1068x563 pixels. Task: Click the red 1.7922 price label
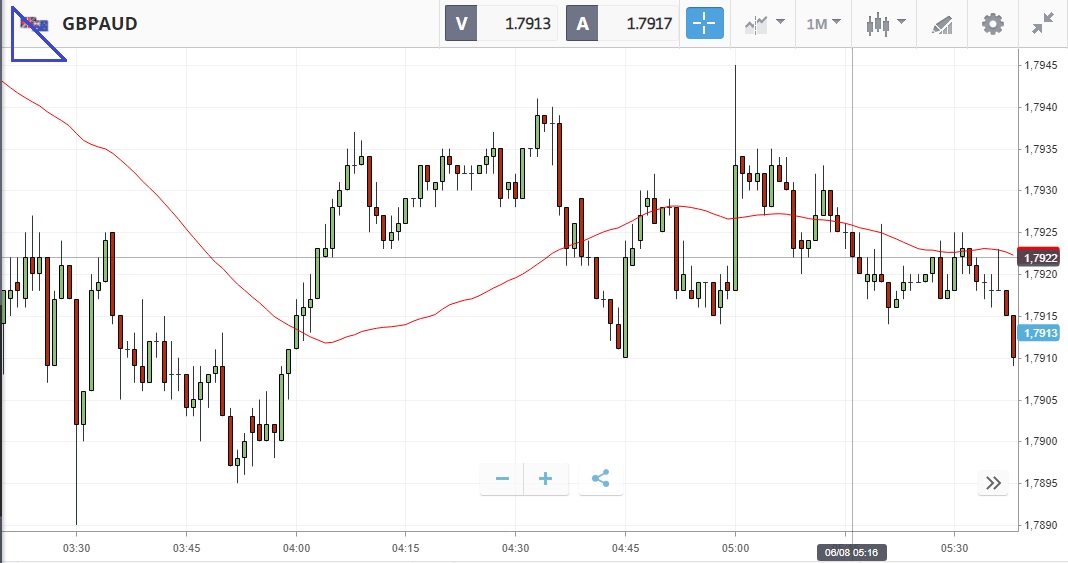click(x=1041, y=258)
